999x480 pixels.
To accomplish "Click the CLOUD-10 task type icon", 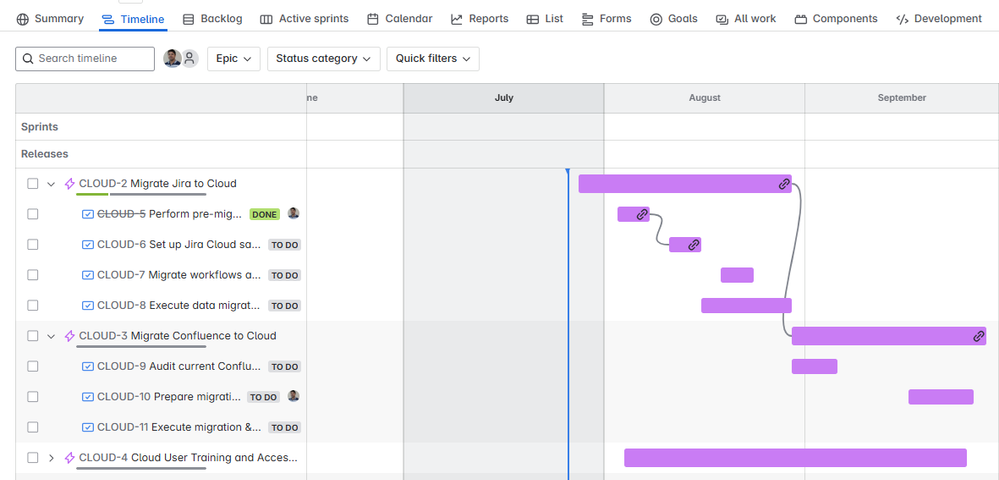I will point(88,396).
